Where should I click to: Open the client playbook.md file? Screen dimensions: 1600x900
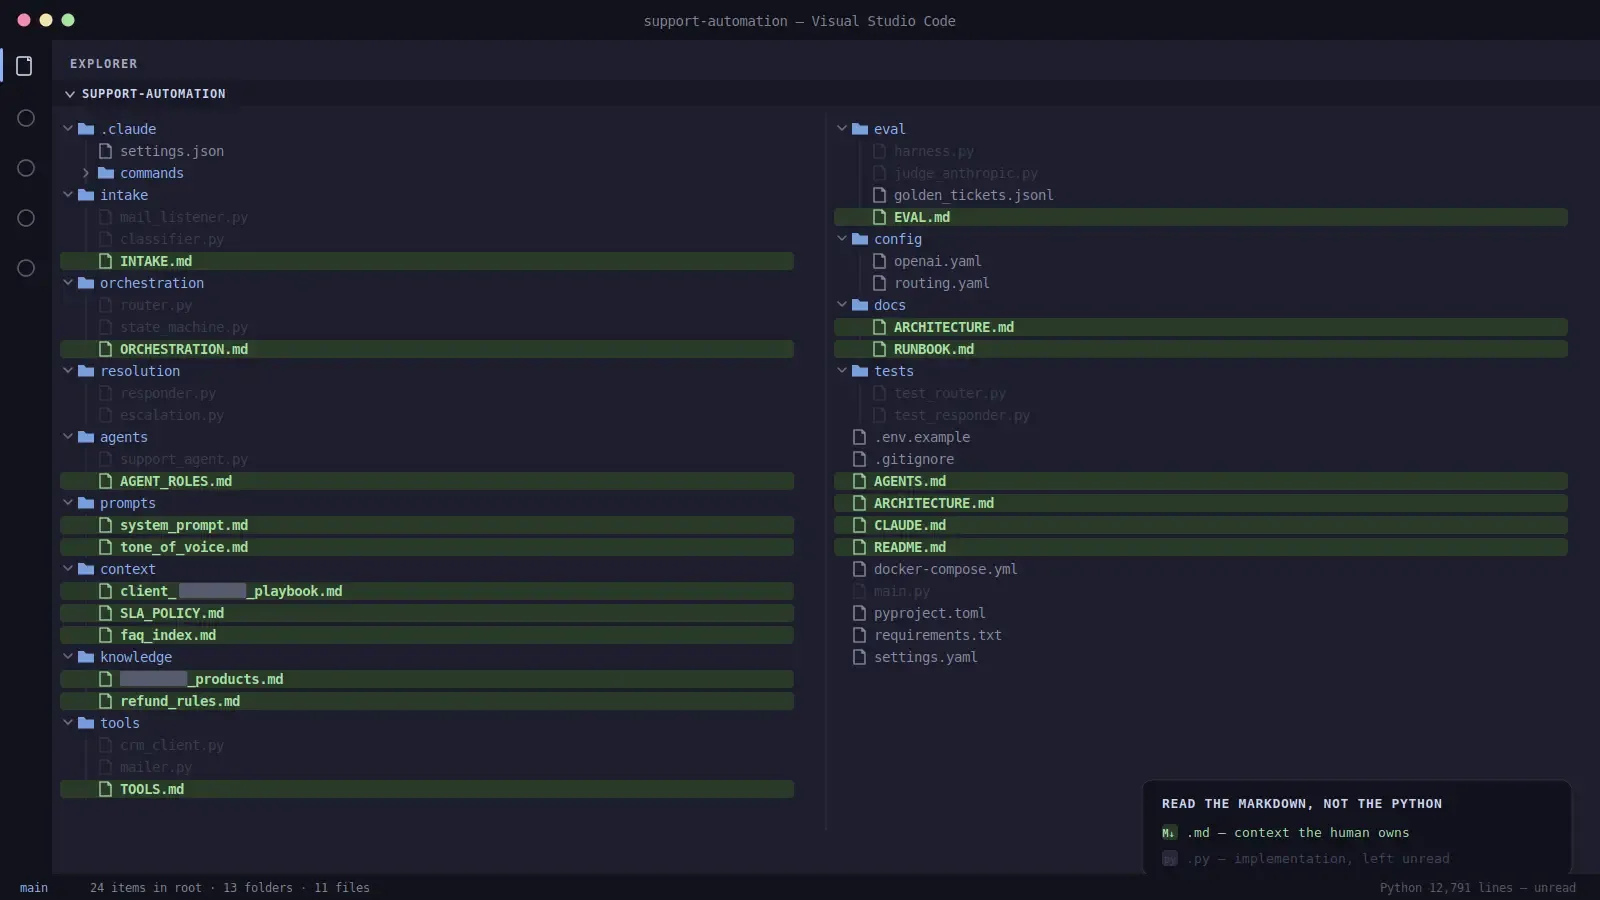[427, 591]
